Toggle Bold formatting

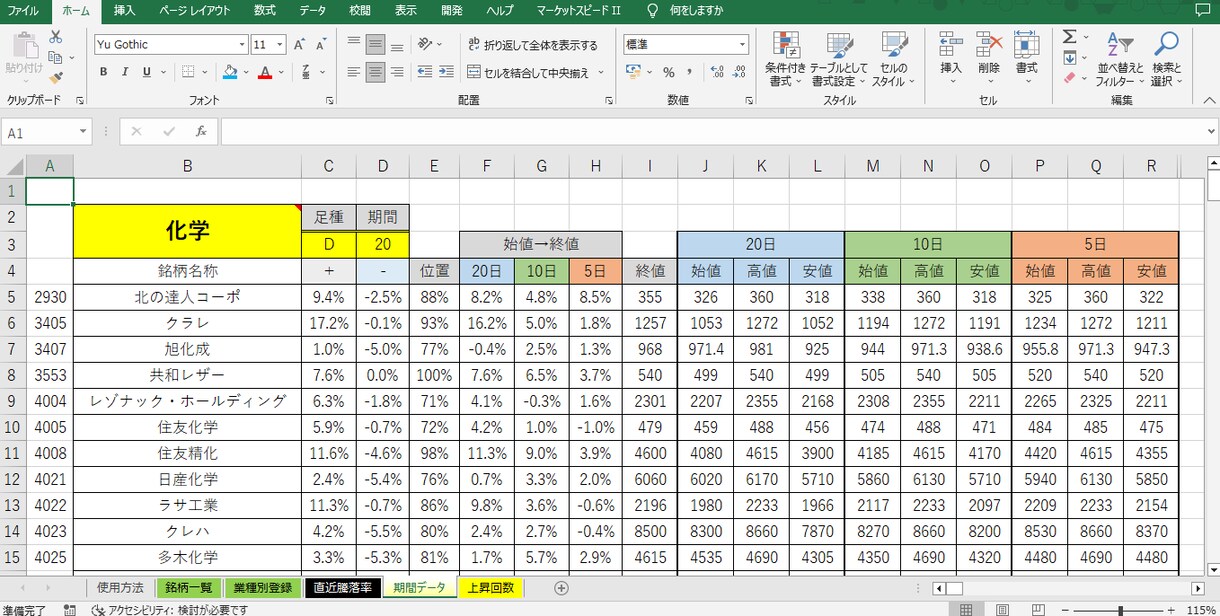coord(104,72)
